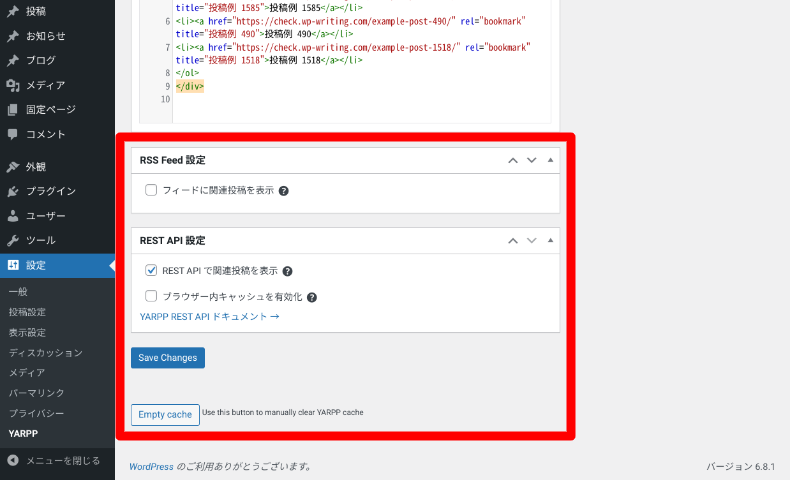The width and height of the screenshot is (790, 480).
Task: Open the WordPress footer link
Action: (151, 466)
